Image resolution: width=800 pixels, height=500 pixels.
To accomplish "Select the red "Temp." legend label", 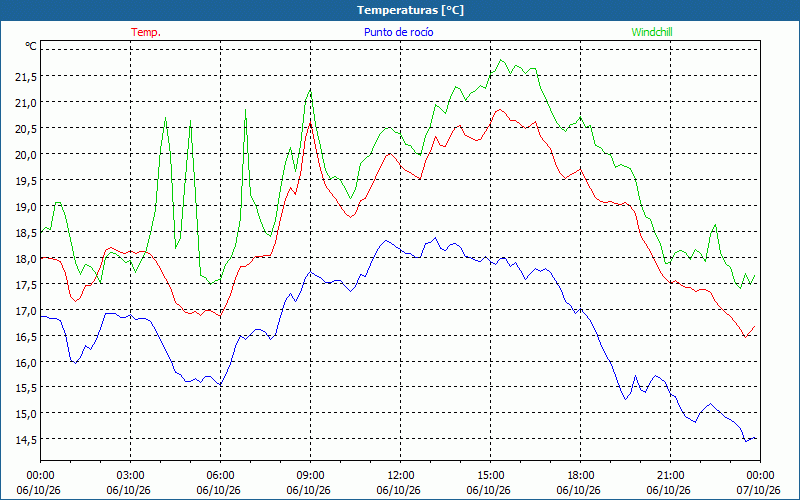I will point(146,32).
